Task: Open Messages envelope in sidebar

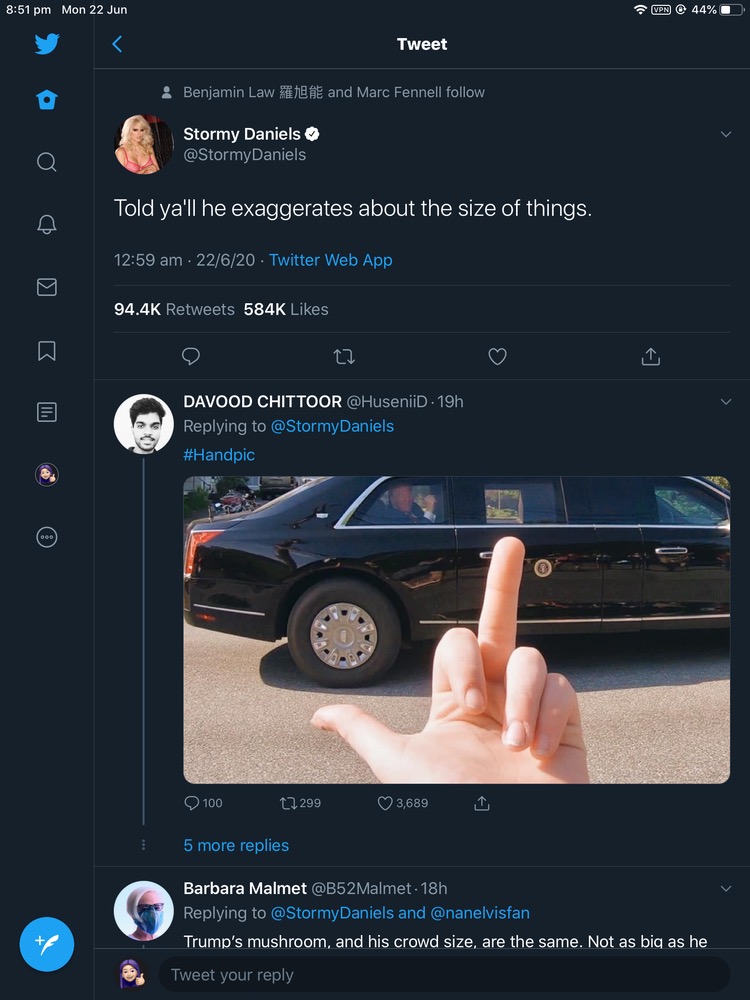Action: coord(47,287)
